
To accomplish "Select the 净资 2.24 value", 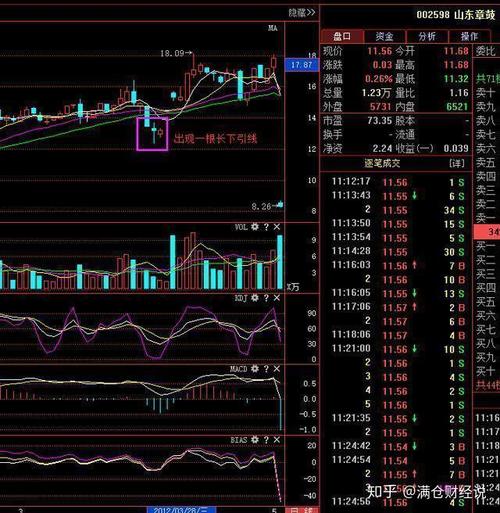I will click(383, 149).
